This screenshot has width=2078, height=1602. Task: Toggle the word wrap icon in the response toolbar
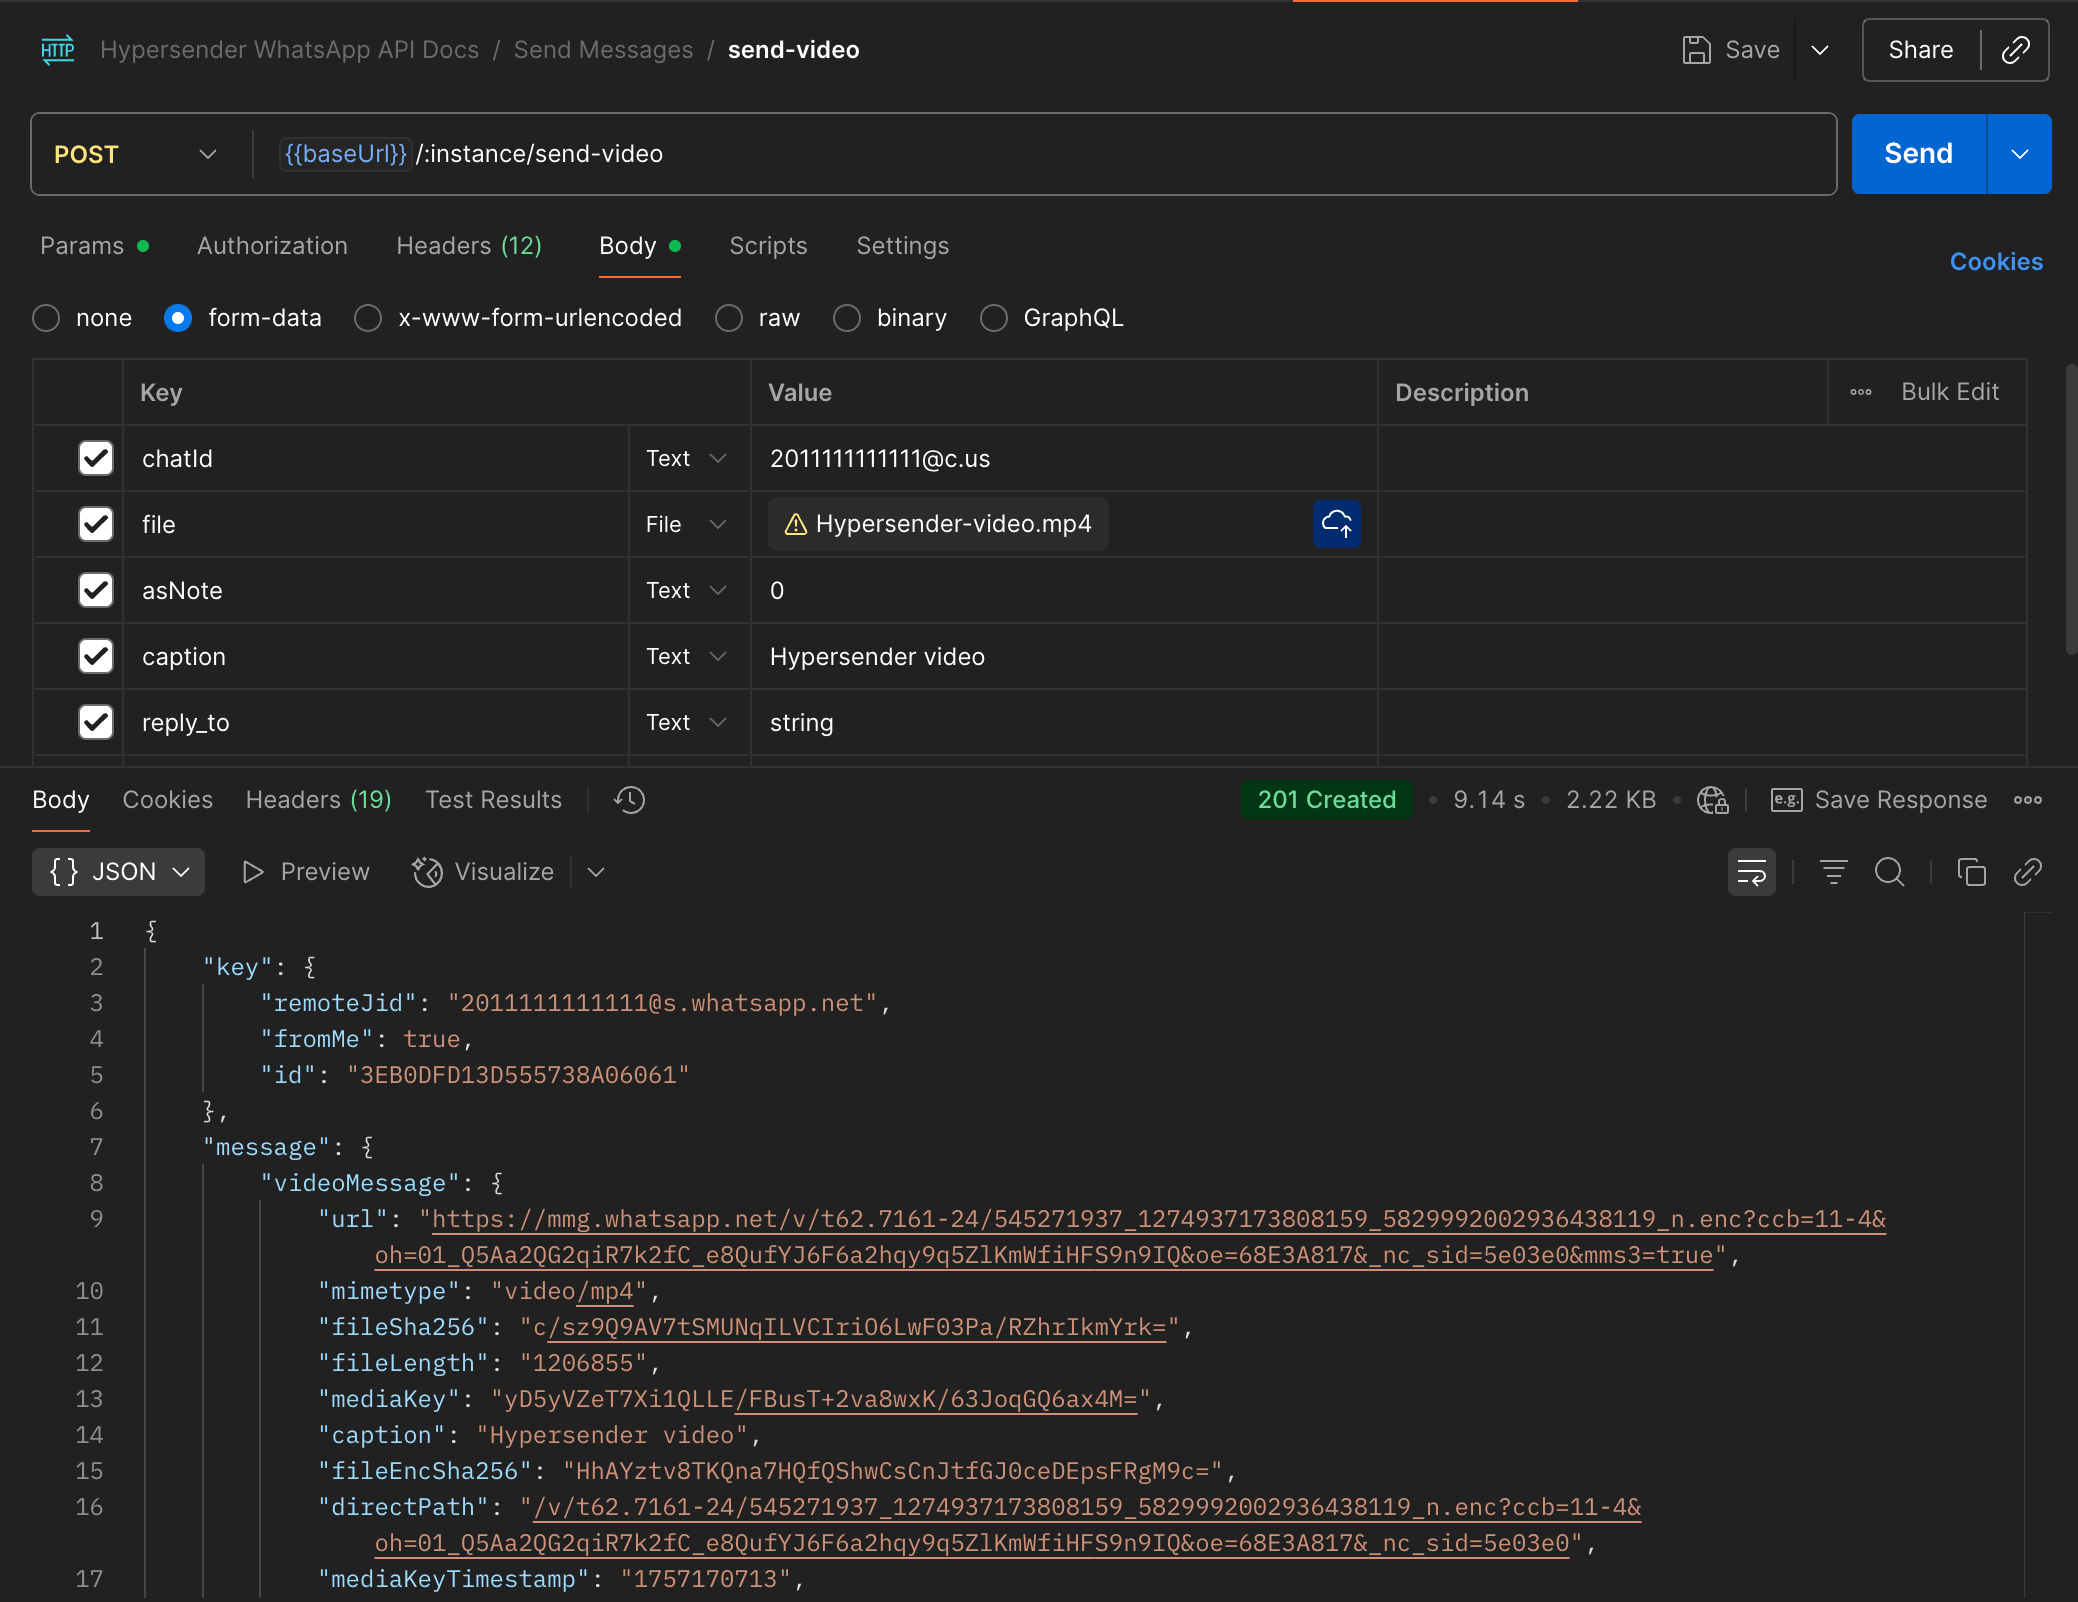coord(1751,872)
